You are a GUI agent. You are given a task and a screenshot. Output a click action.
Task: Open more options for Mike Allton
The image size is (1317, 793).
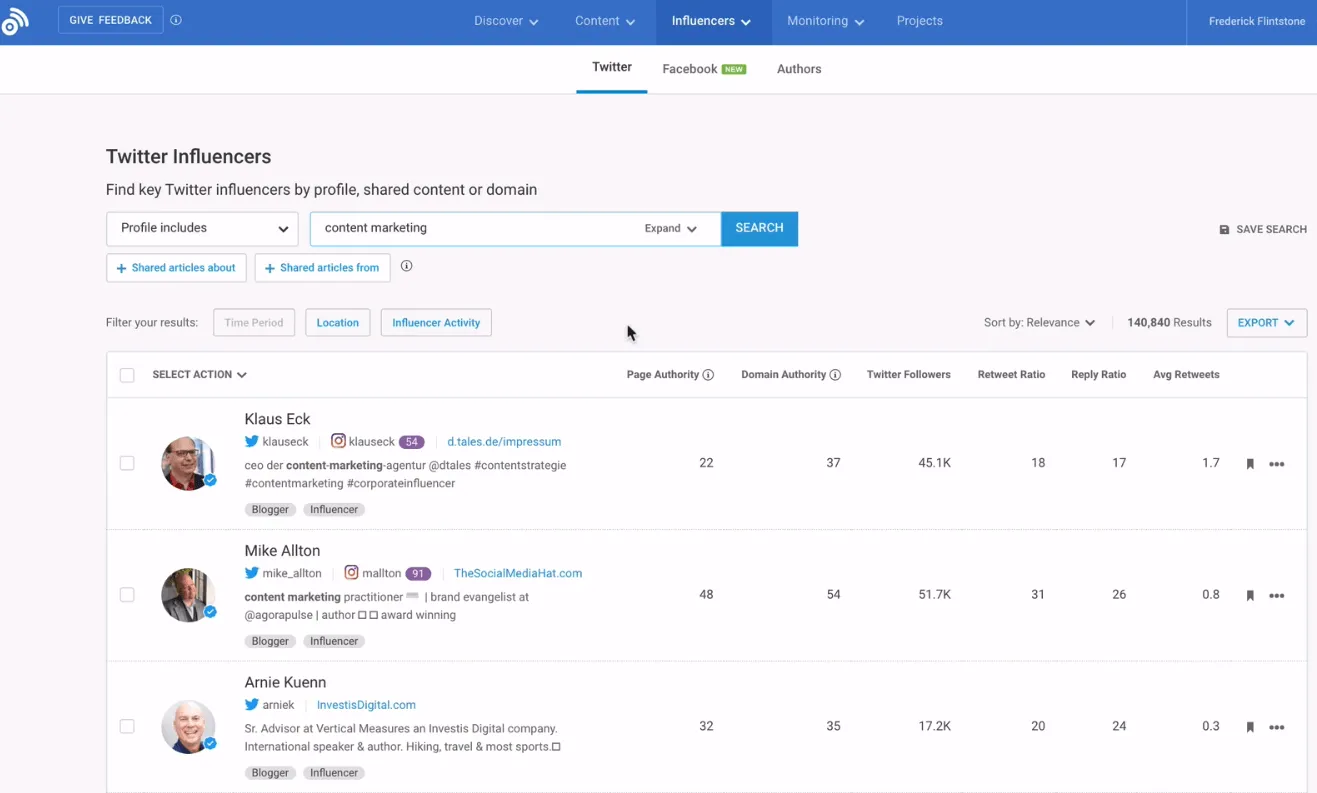(x=1277, y=596)
